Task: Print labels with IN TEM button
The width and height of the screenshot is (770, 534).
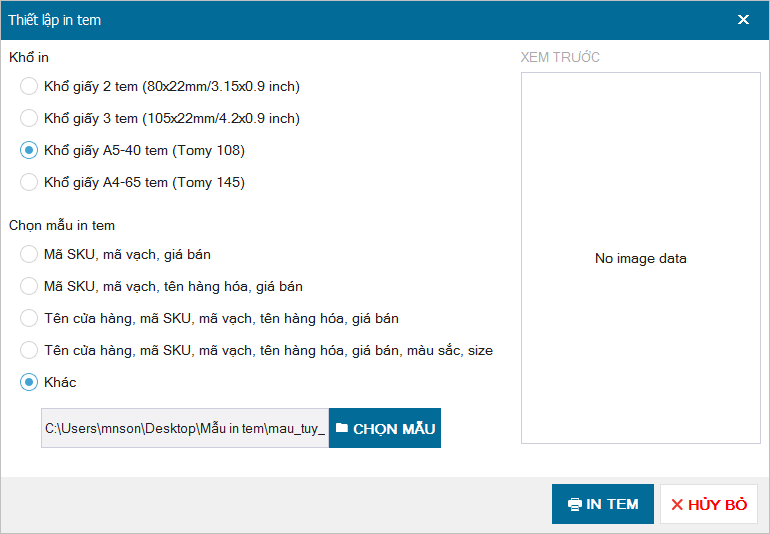Action: (603, 504)
